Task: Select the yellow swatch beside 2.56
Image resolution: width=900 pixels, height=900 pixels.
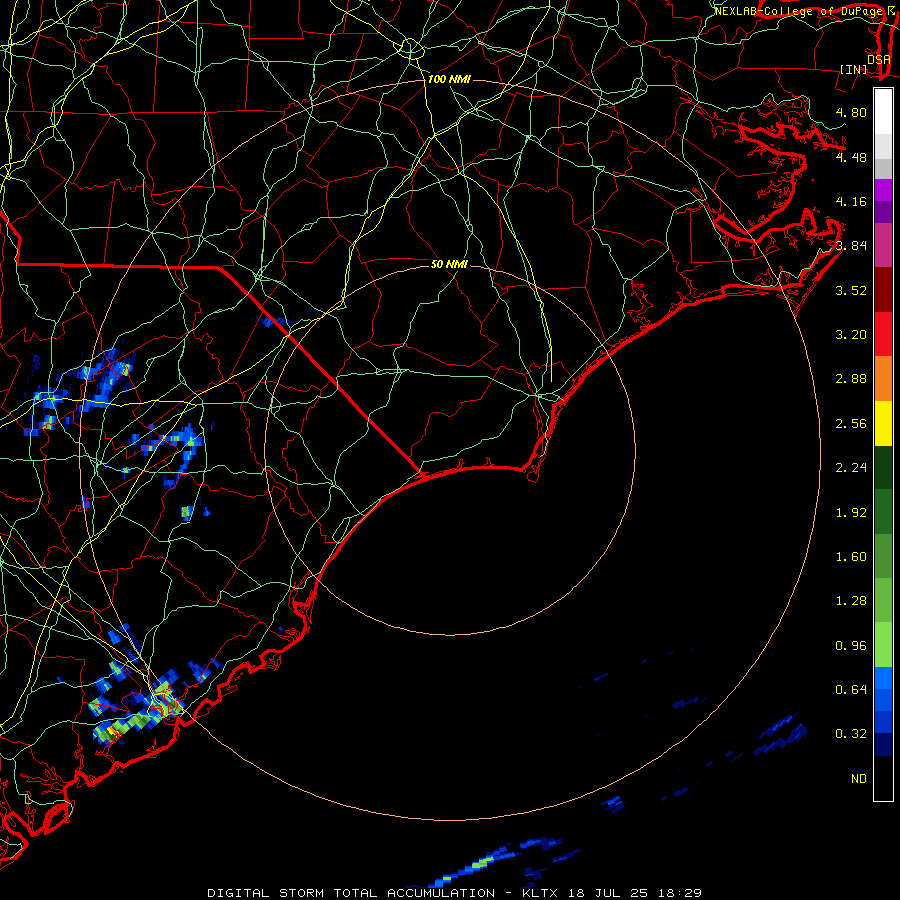Action: [x=883, y=423]
